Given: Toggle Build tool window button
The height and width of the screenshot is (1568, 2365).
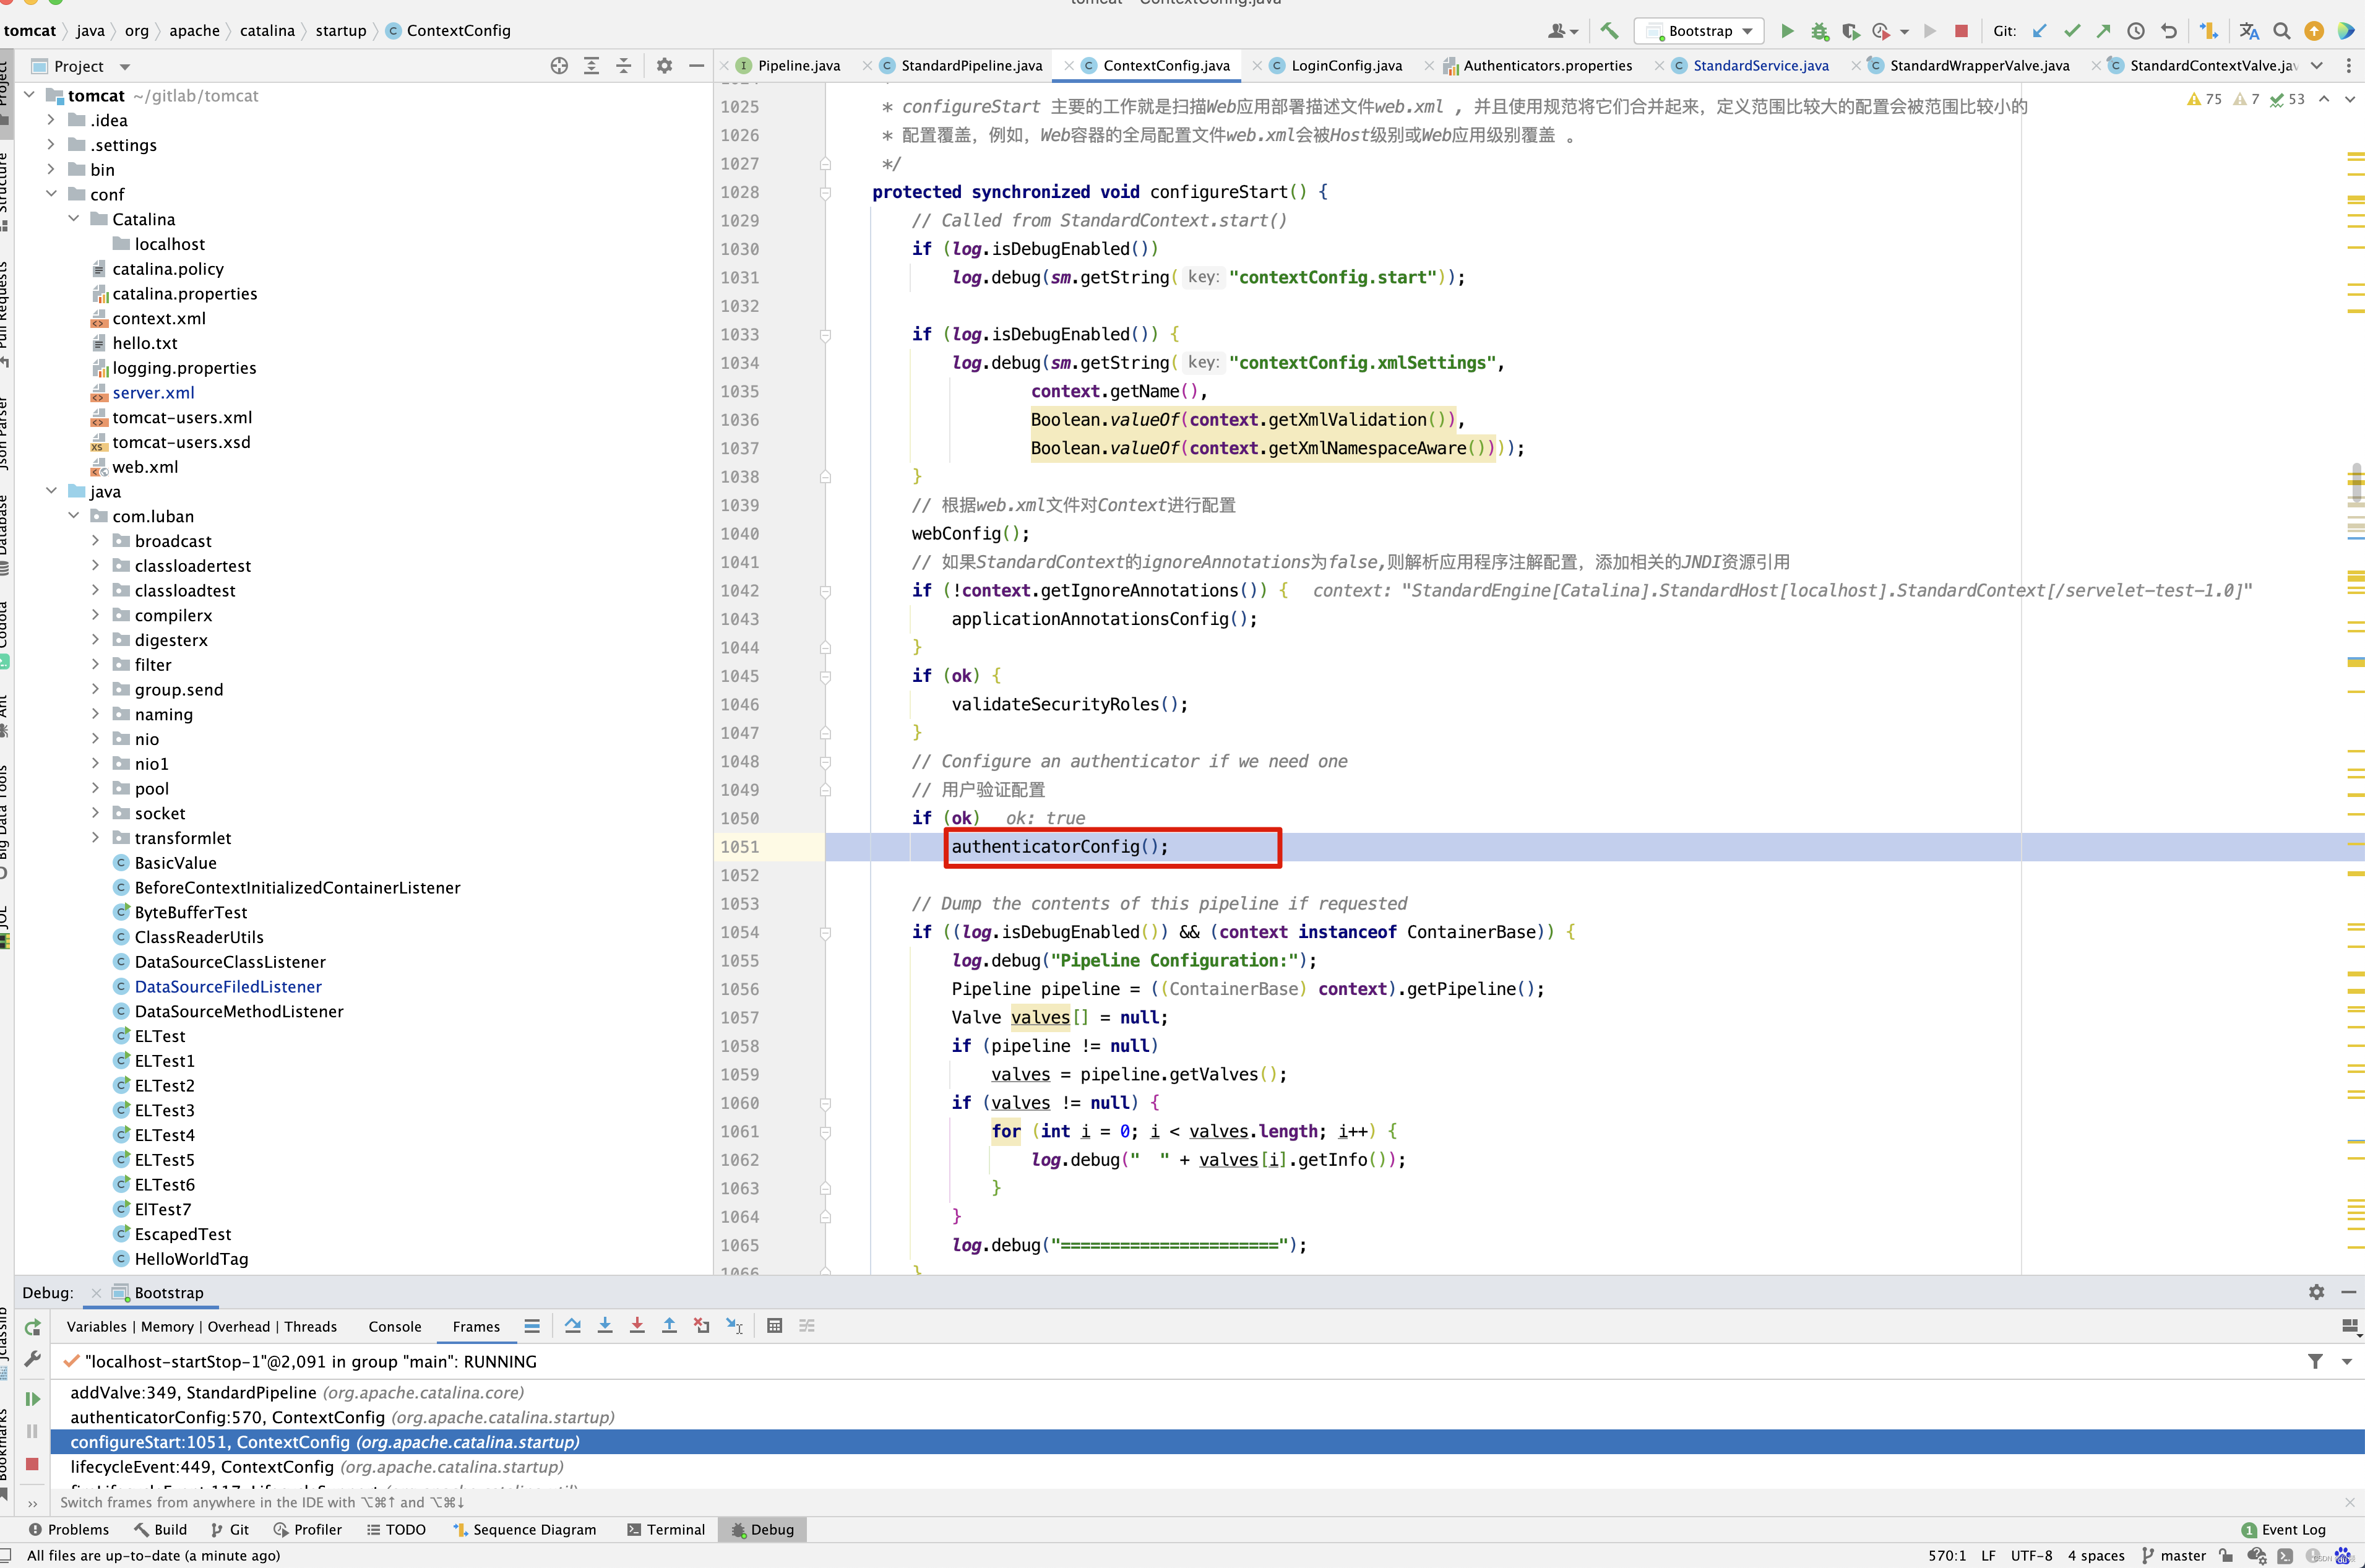Looking at the screenshot, I should point(160,1529).
